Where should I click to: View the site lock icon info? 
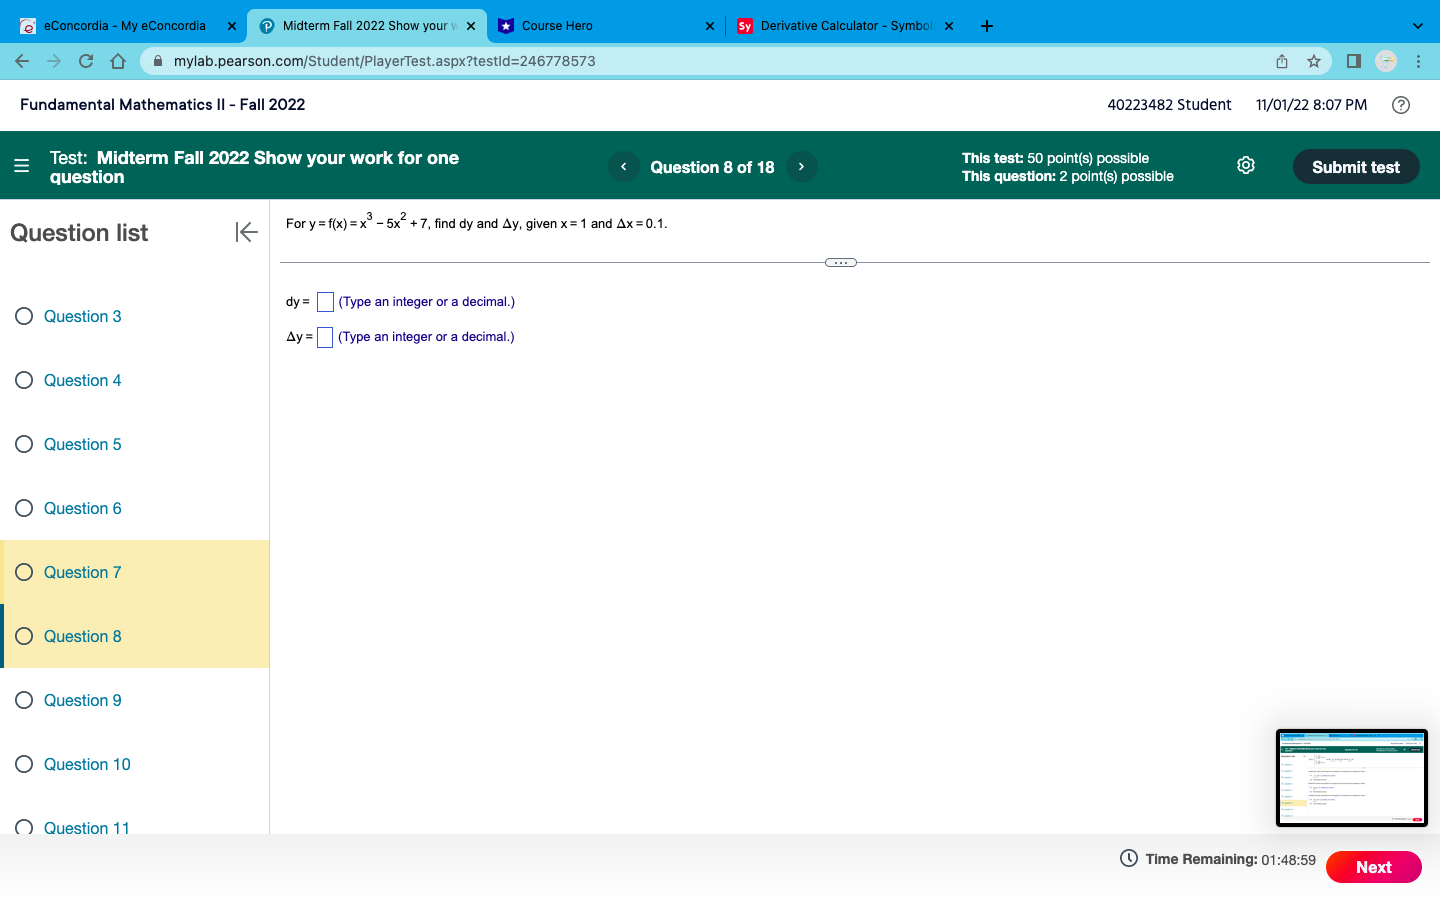[x=158, y=61]
